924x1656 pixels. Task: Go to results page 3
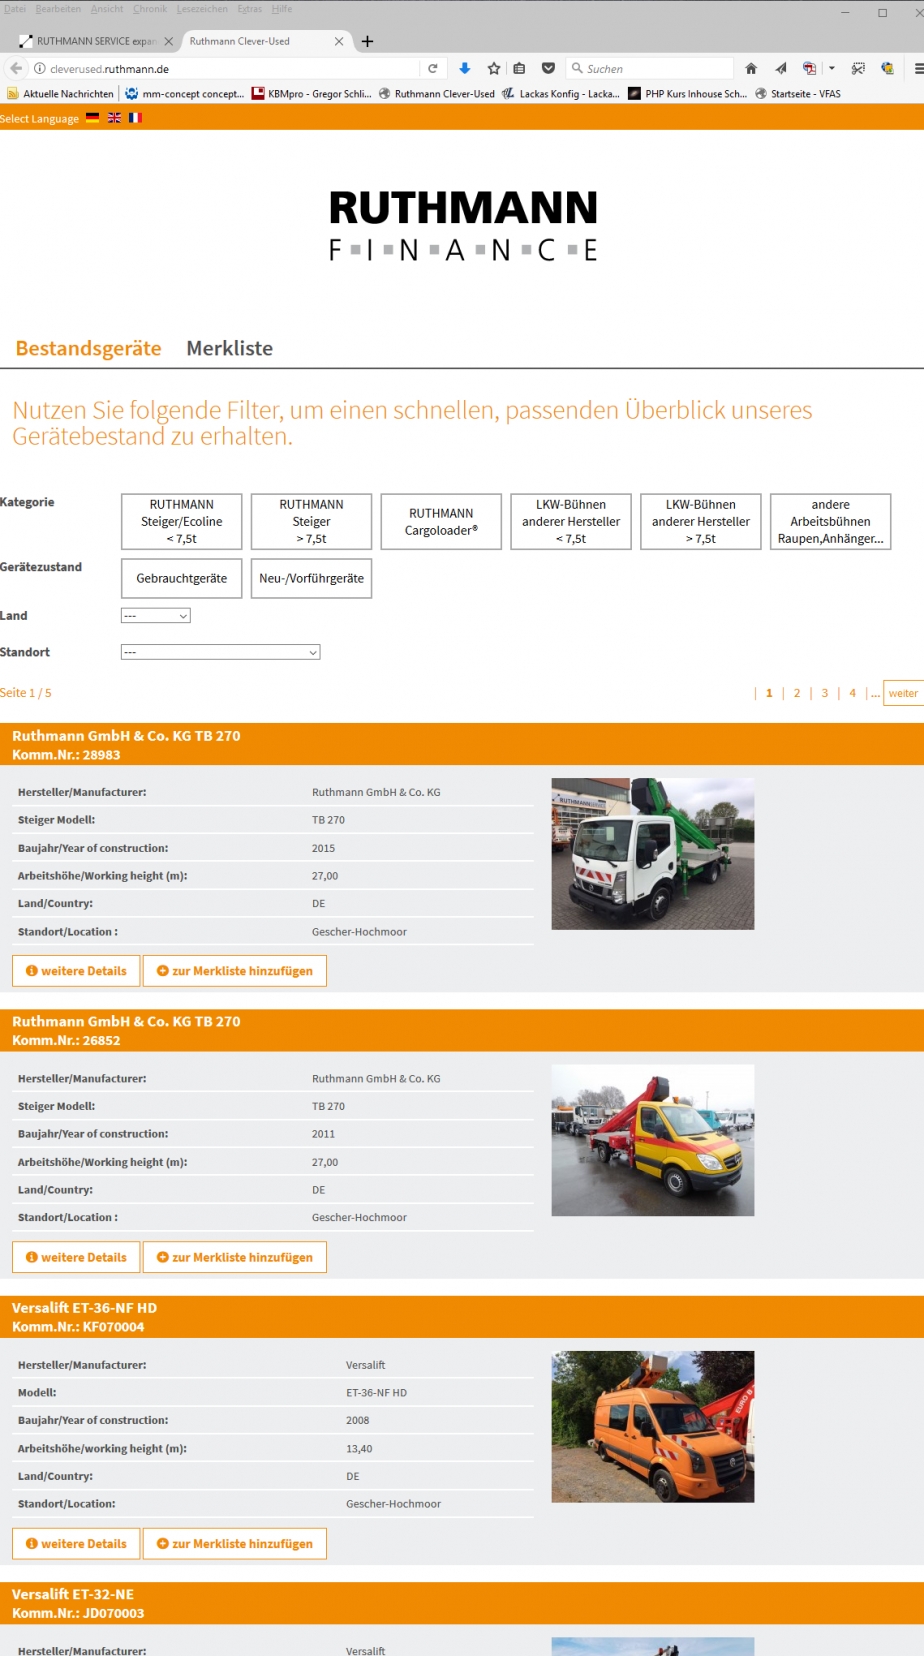tap(825, 693)
